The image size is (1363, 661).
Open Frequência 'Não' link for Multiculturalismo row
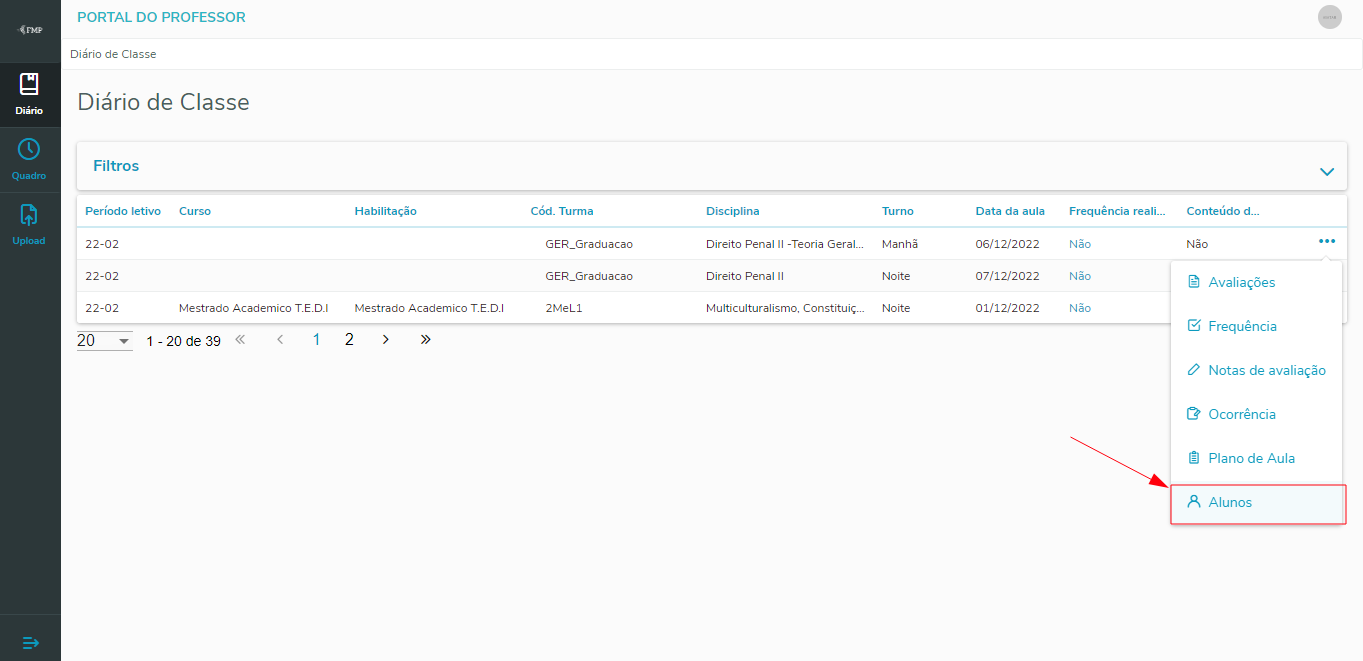click(1080, 308)
